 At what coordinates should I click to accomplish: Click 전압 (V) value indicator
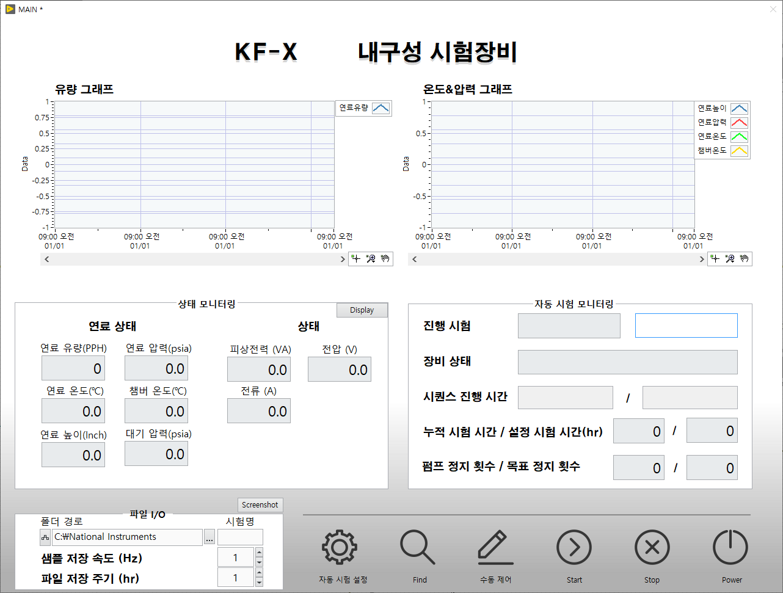(x=340, y=369)
